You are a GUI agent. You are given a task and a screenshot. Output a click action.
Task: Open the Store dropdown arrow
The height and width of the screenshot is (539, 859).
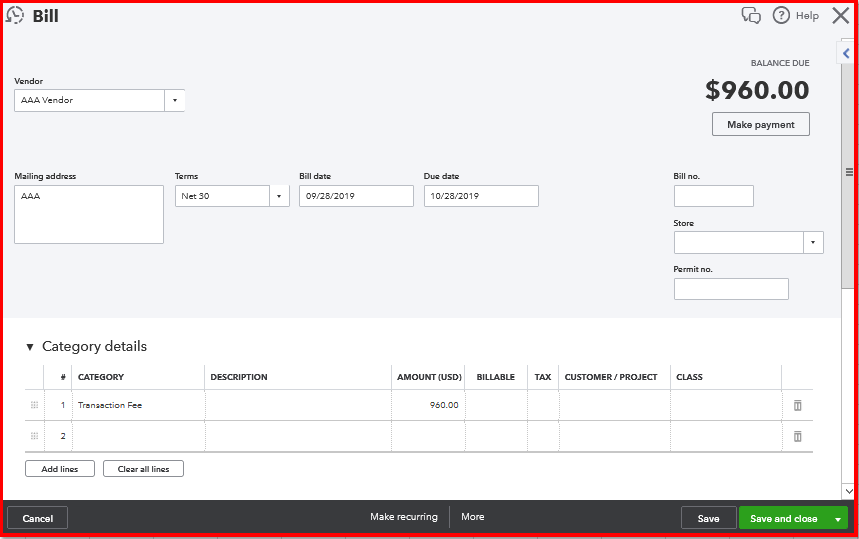pyautogui.click(x=813, y=243)
